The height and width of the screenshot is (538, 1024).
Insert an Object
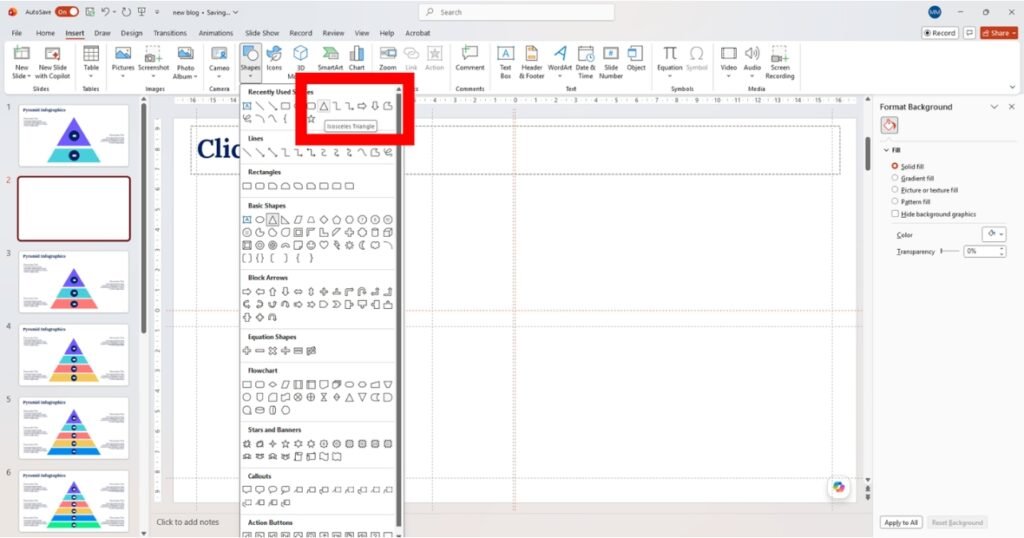pos(635,59)
